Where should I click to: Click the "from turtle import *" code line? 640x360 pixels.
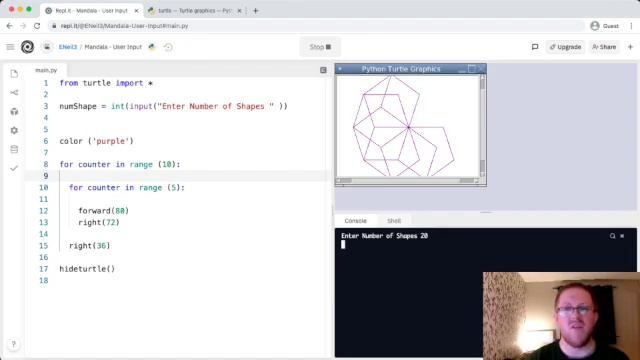click(x=106, y=83)
